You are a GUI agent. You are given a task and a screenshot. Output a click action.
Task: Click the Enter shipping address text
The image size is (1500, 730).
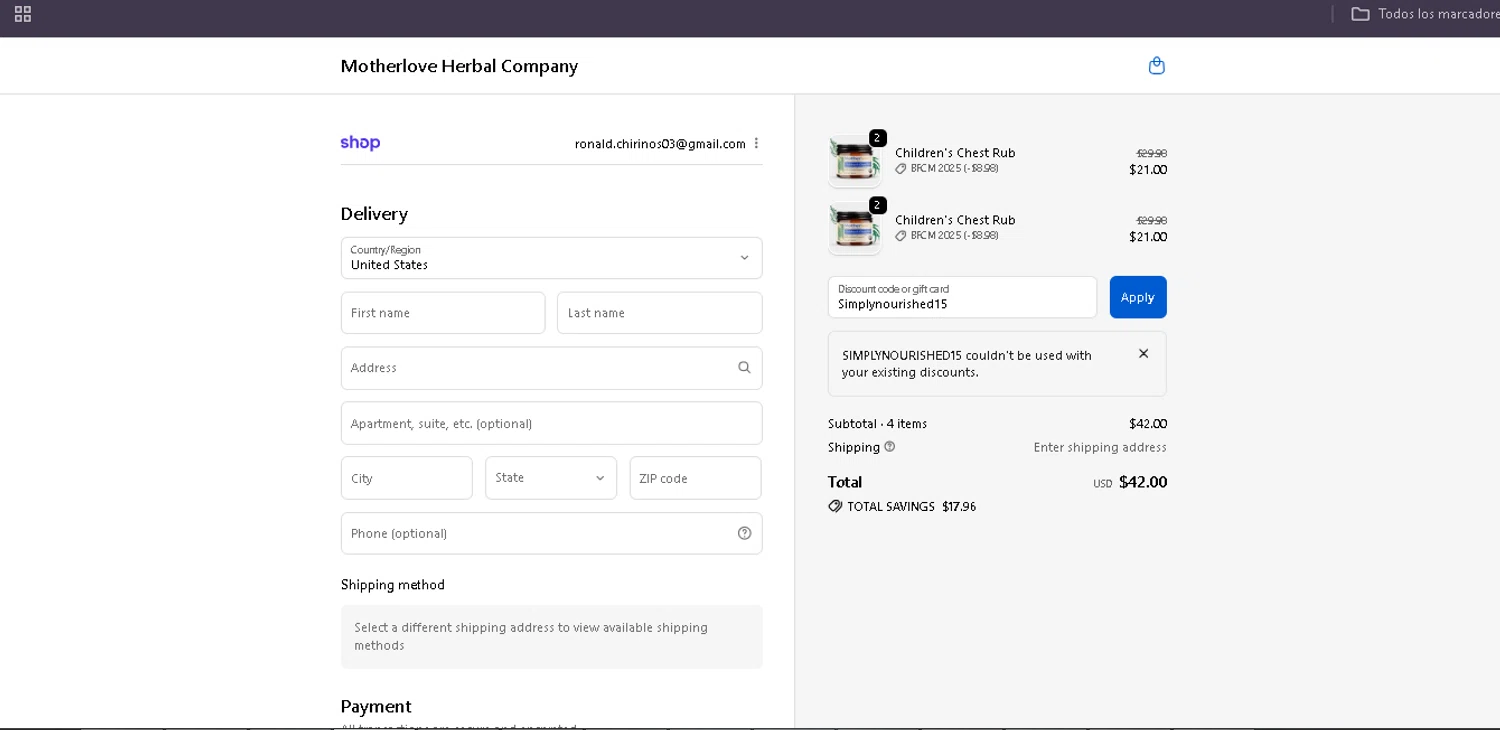(1100, 447)
